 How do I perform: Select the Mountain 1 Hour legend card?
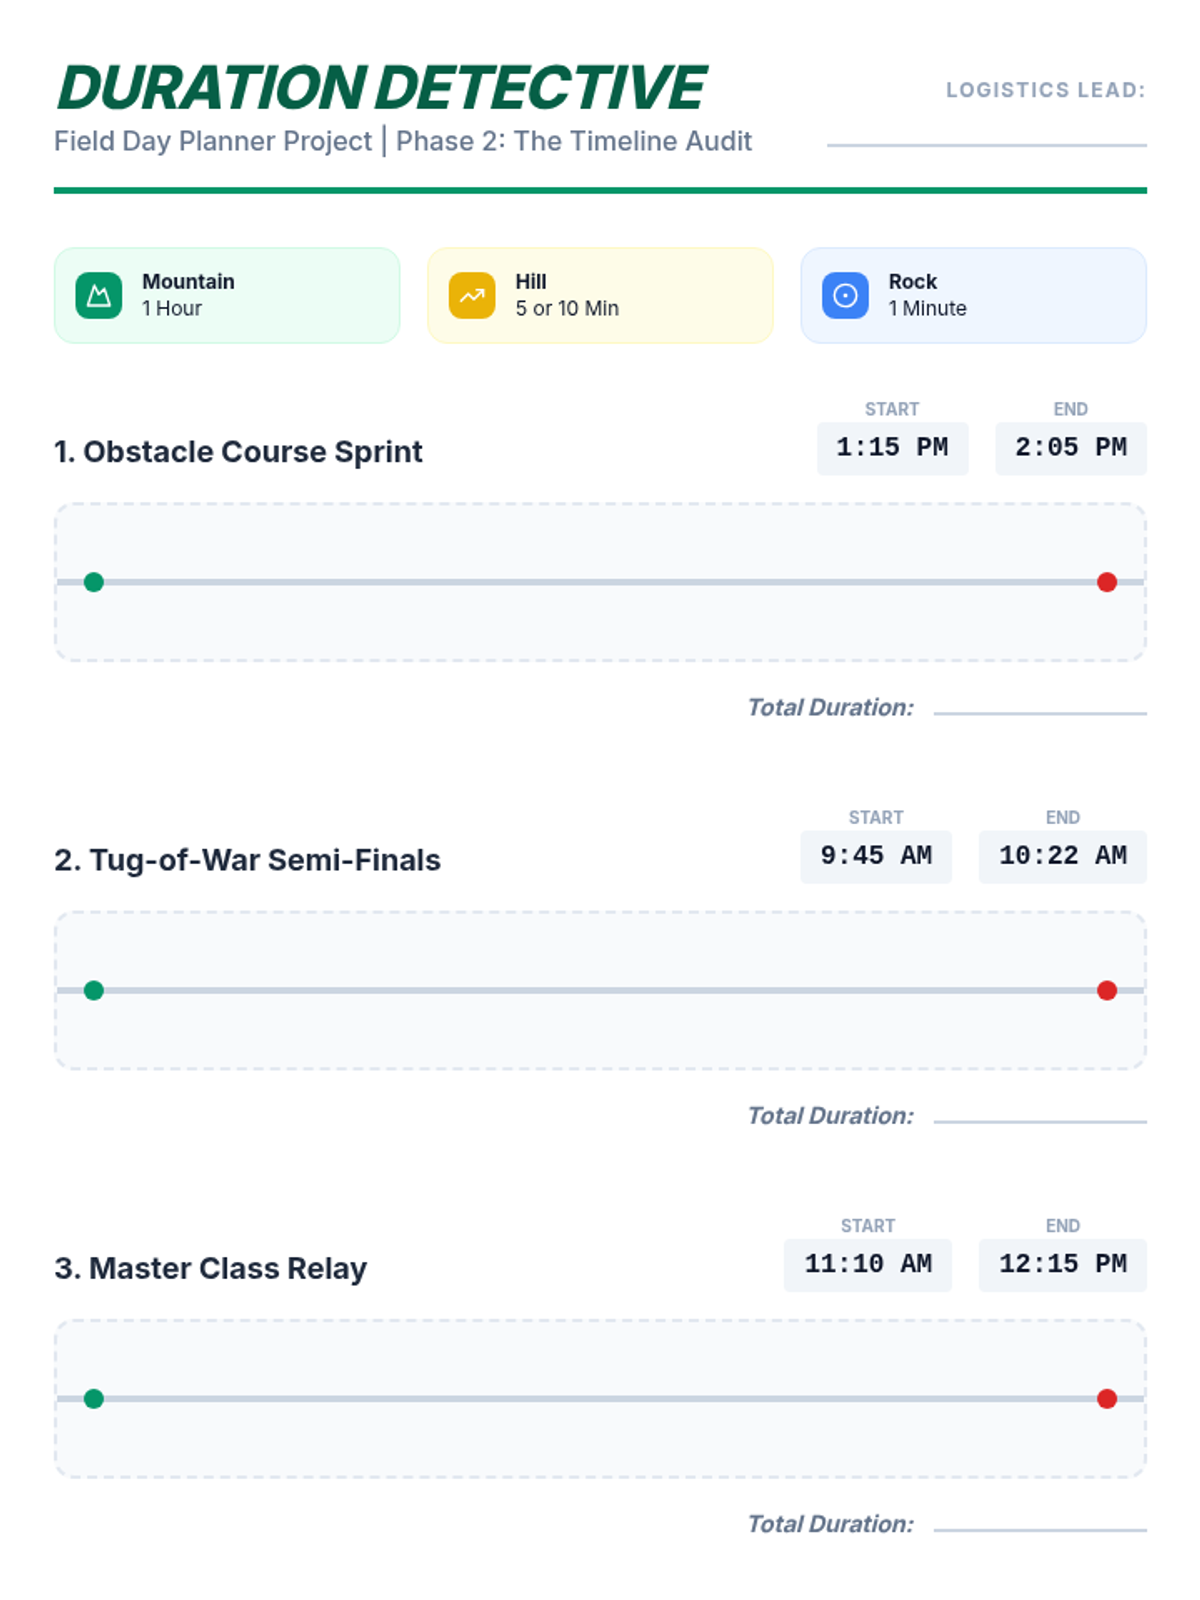pyautogui.click(x=227, y=295)
